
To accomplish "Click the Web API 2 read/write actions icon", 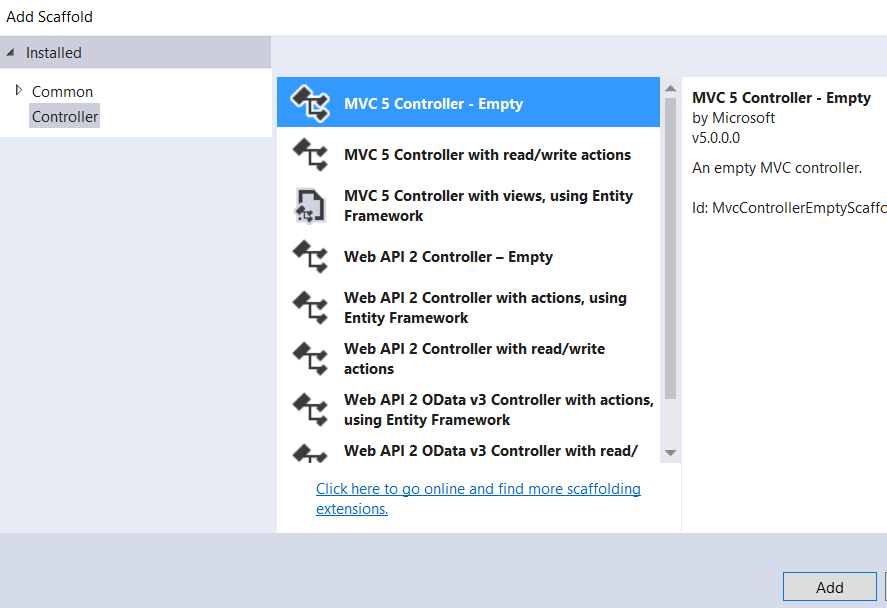I will [310, 358].
